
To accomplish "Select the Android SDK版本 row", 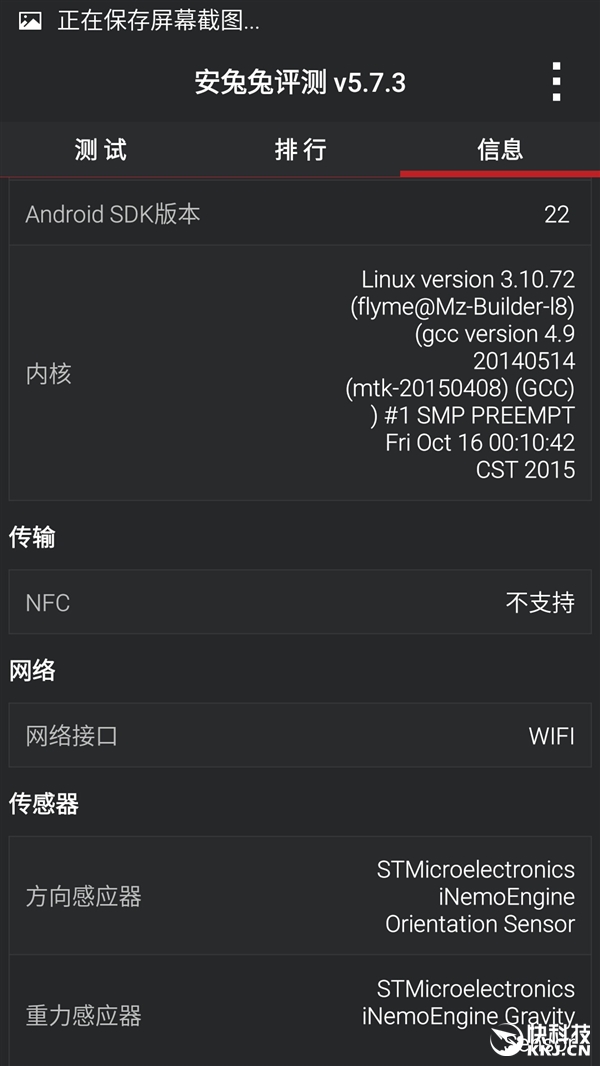I will [x=300, y=213].
